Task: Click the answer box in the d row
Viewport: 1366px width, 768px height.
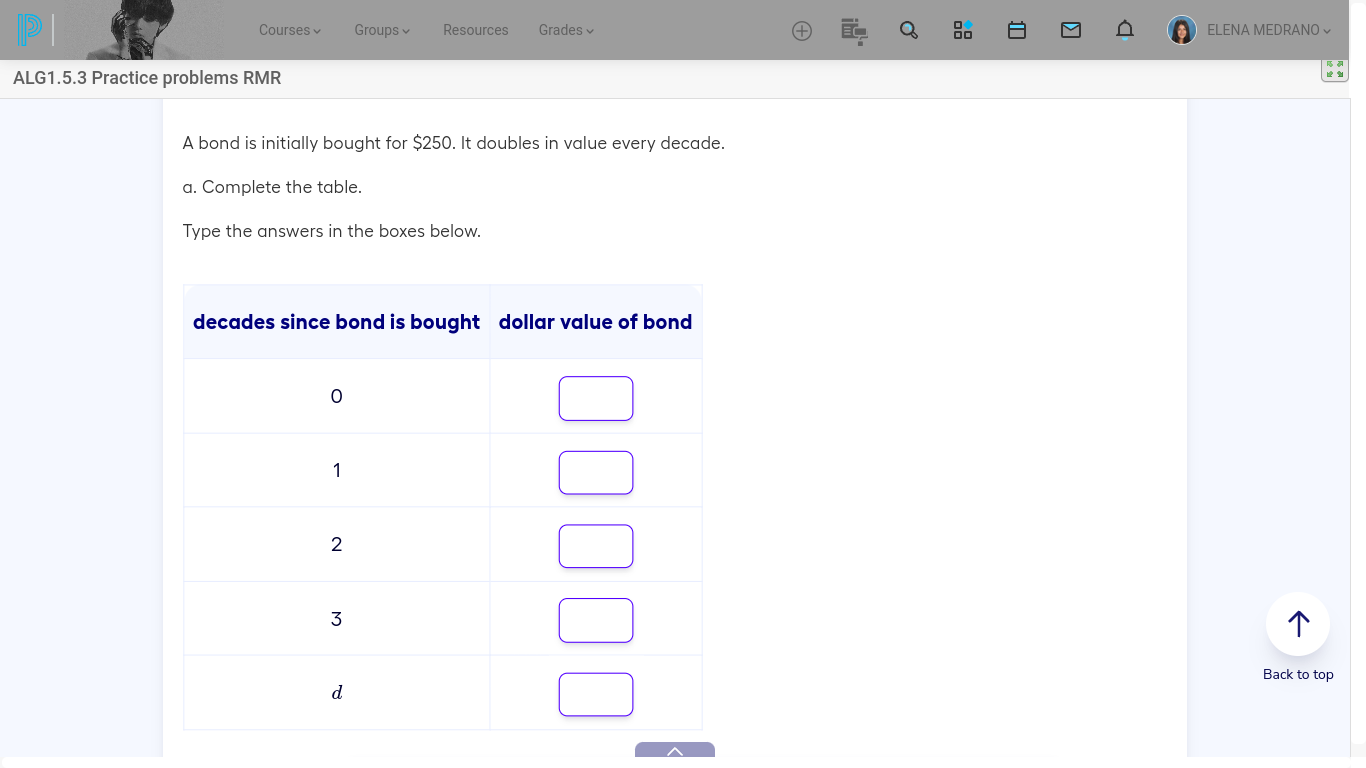Action: tap(595, 693)
